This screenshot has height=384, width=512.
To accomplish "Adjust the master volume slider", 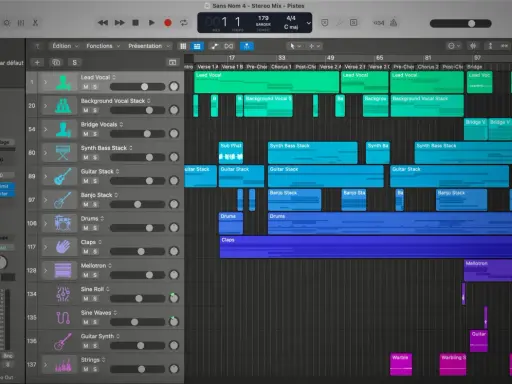I will click(x=461, y=23).
